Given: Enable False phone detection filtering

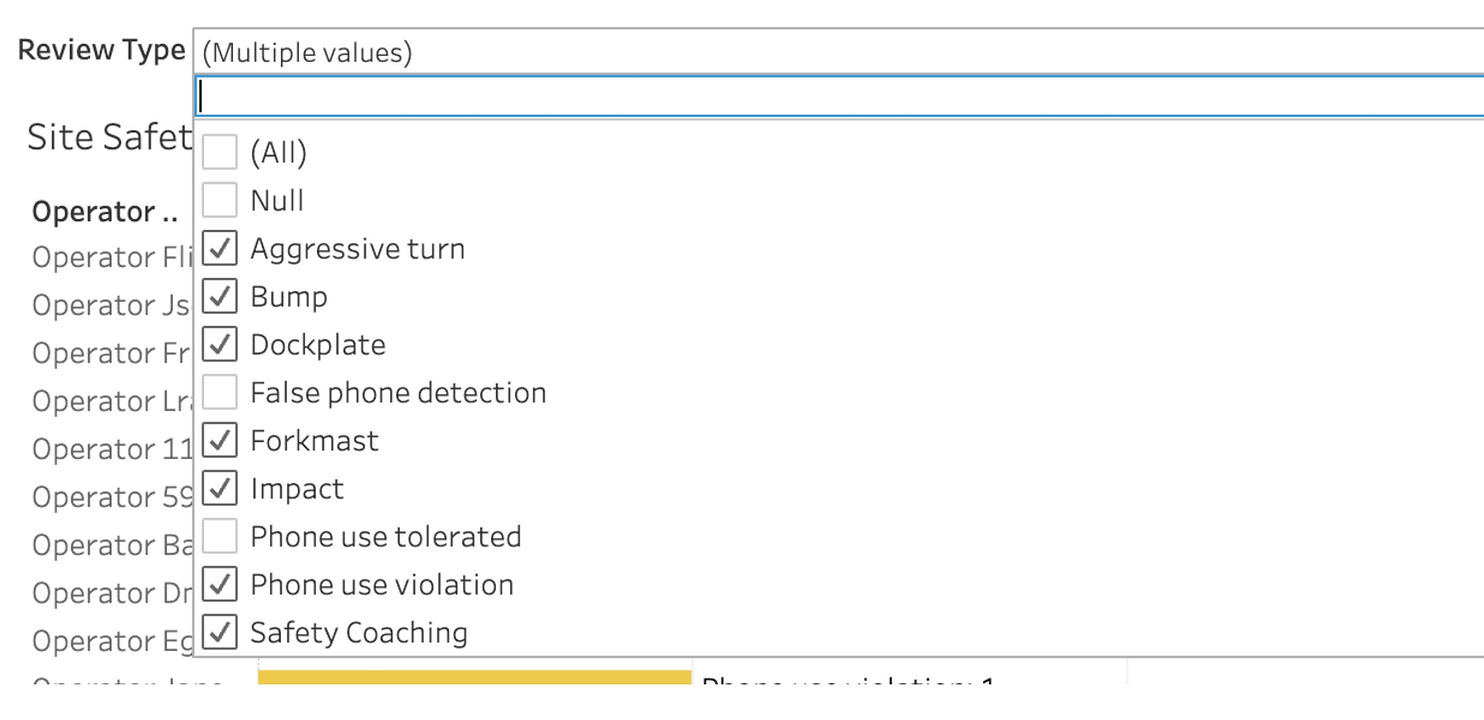Looking at the screenshot, I should (x=219, y=392).
